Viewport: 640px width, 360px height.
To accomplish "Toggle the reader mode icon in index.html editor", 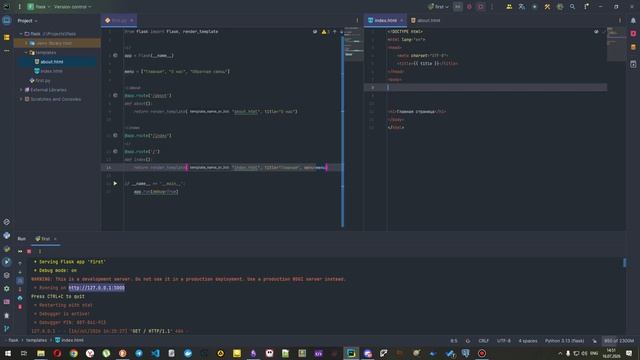I will click(x=596, y=31).
